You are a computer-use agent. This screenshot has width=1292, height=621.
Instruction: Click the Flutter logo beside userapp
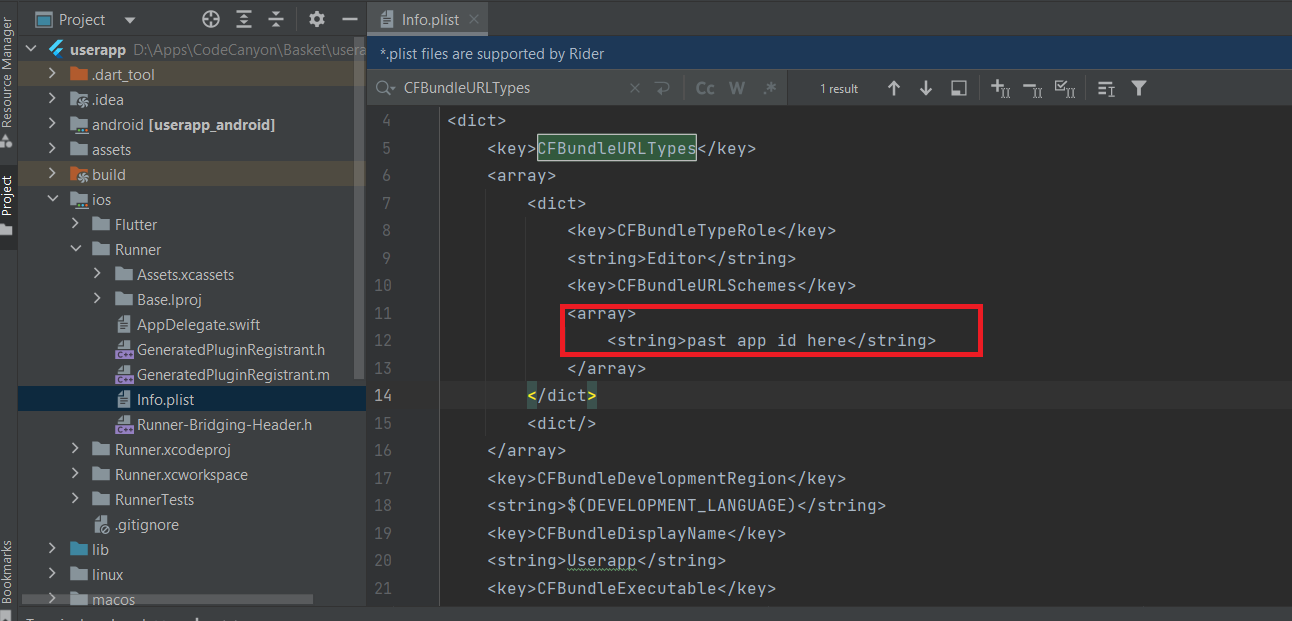pos(56,50)
